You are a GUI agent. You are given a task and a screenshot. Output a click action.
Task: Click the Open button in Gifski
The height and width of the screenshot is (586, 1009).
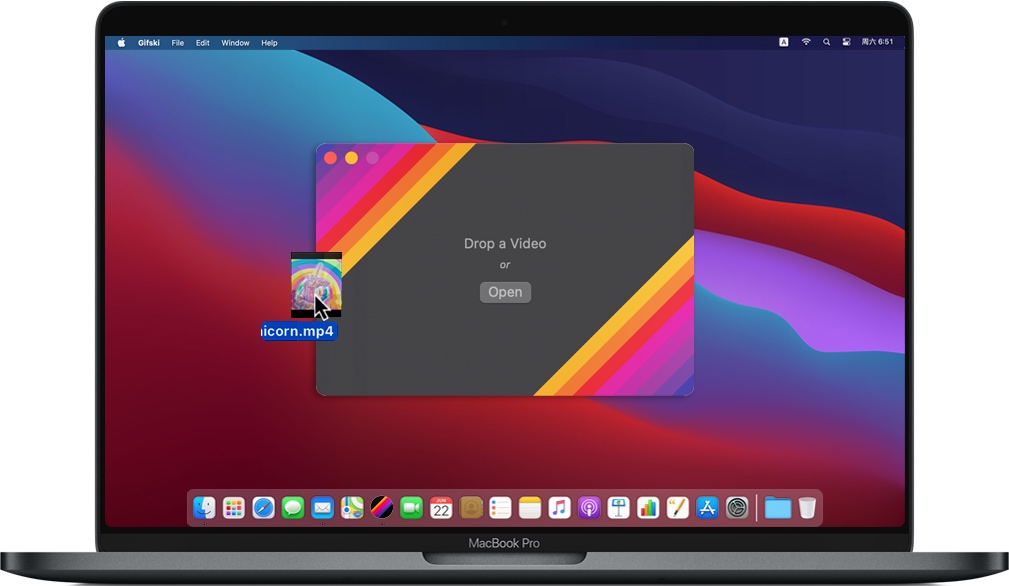(505, 292)
